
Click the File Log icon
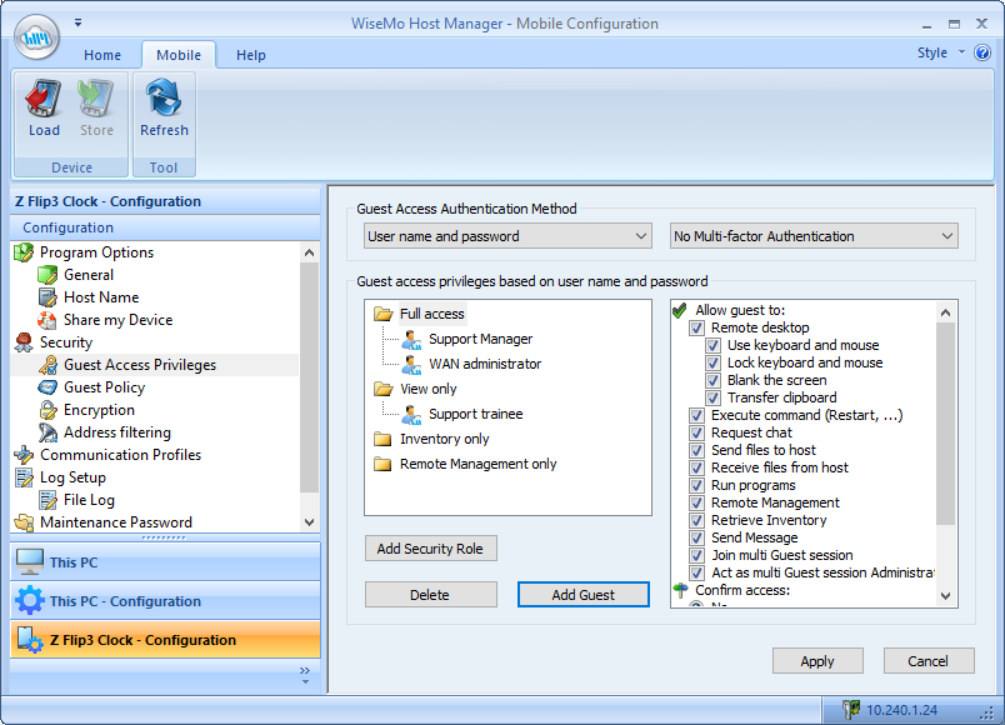[50, 499]
